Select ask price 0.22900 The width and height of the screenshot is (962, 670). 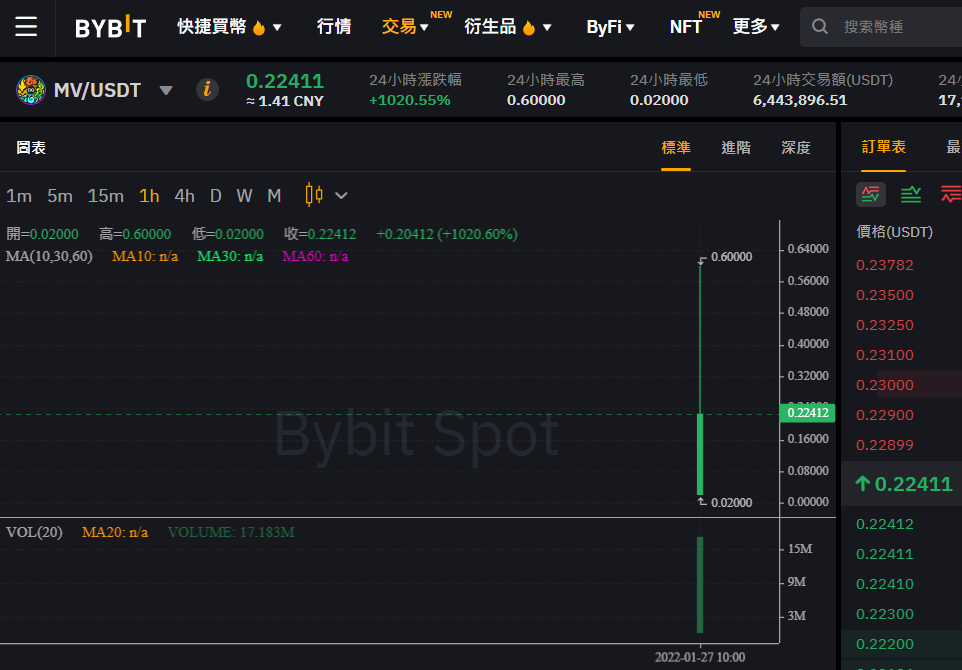pyautogui.click(x=885, y=415)
